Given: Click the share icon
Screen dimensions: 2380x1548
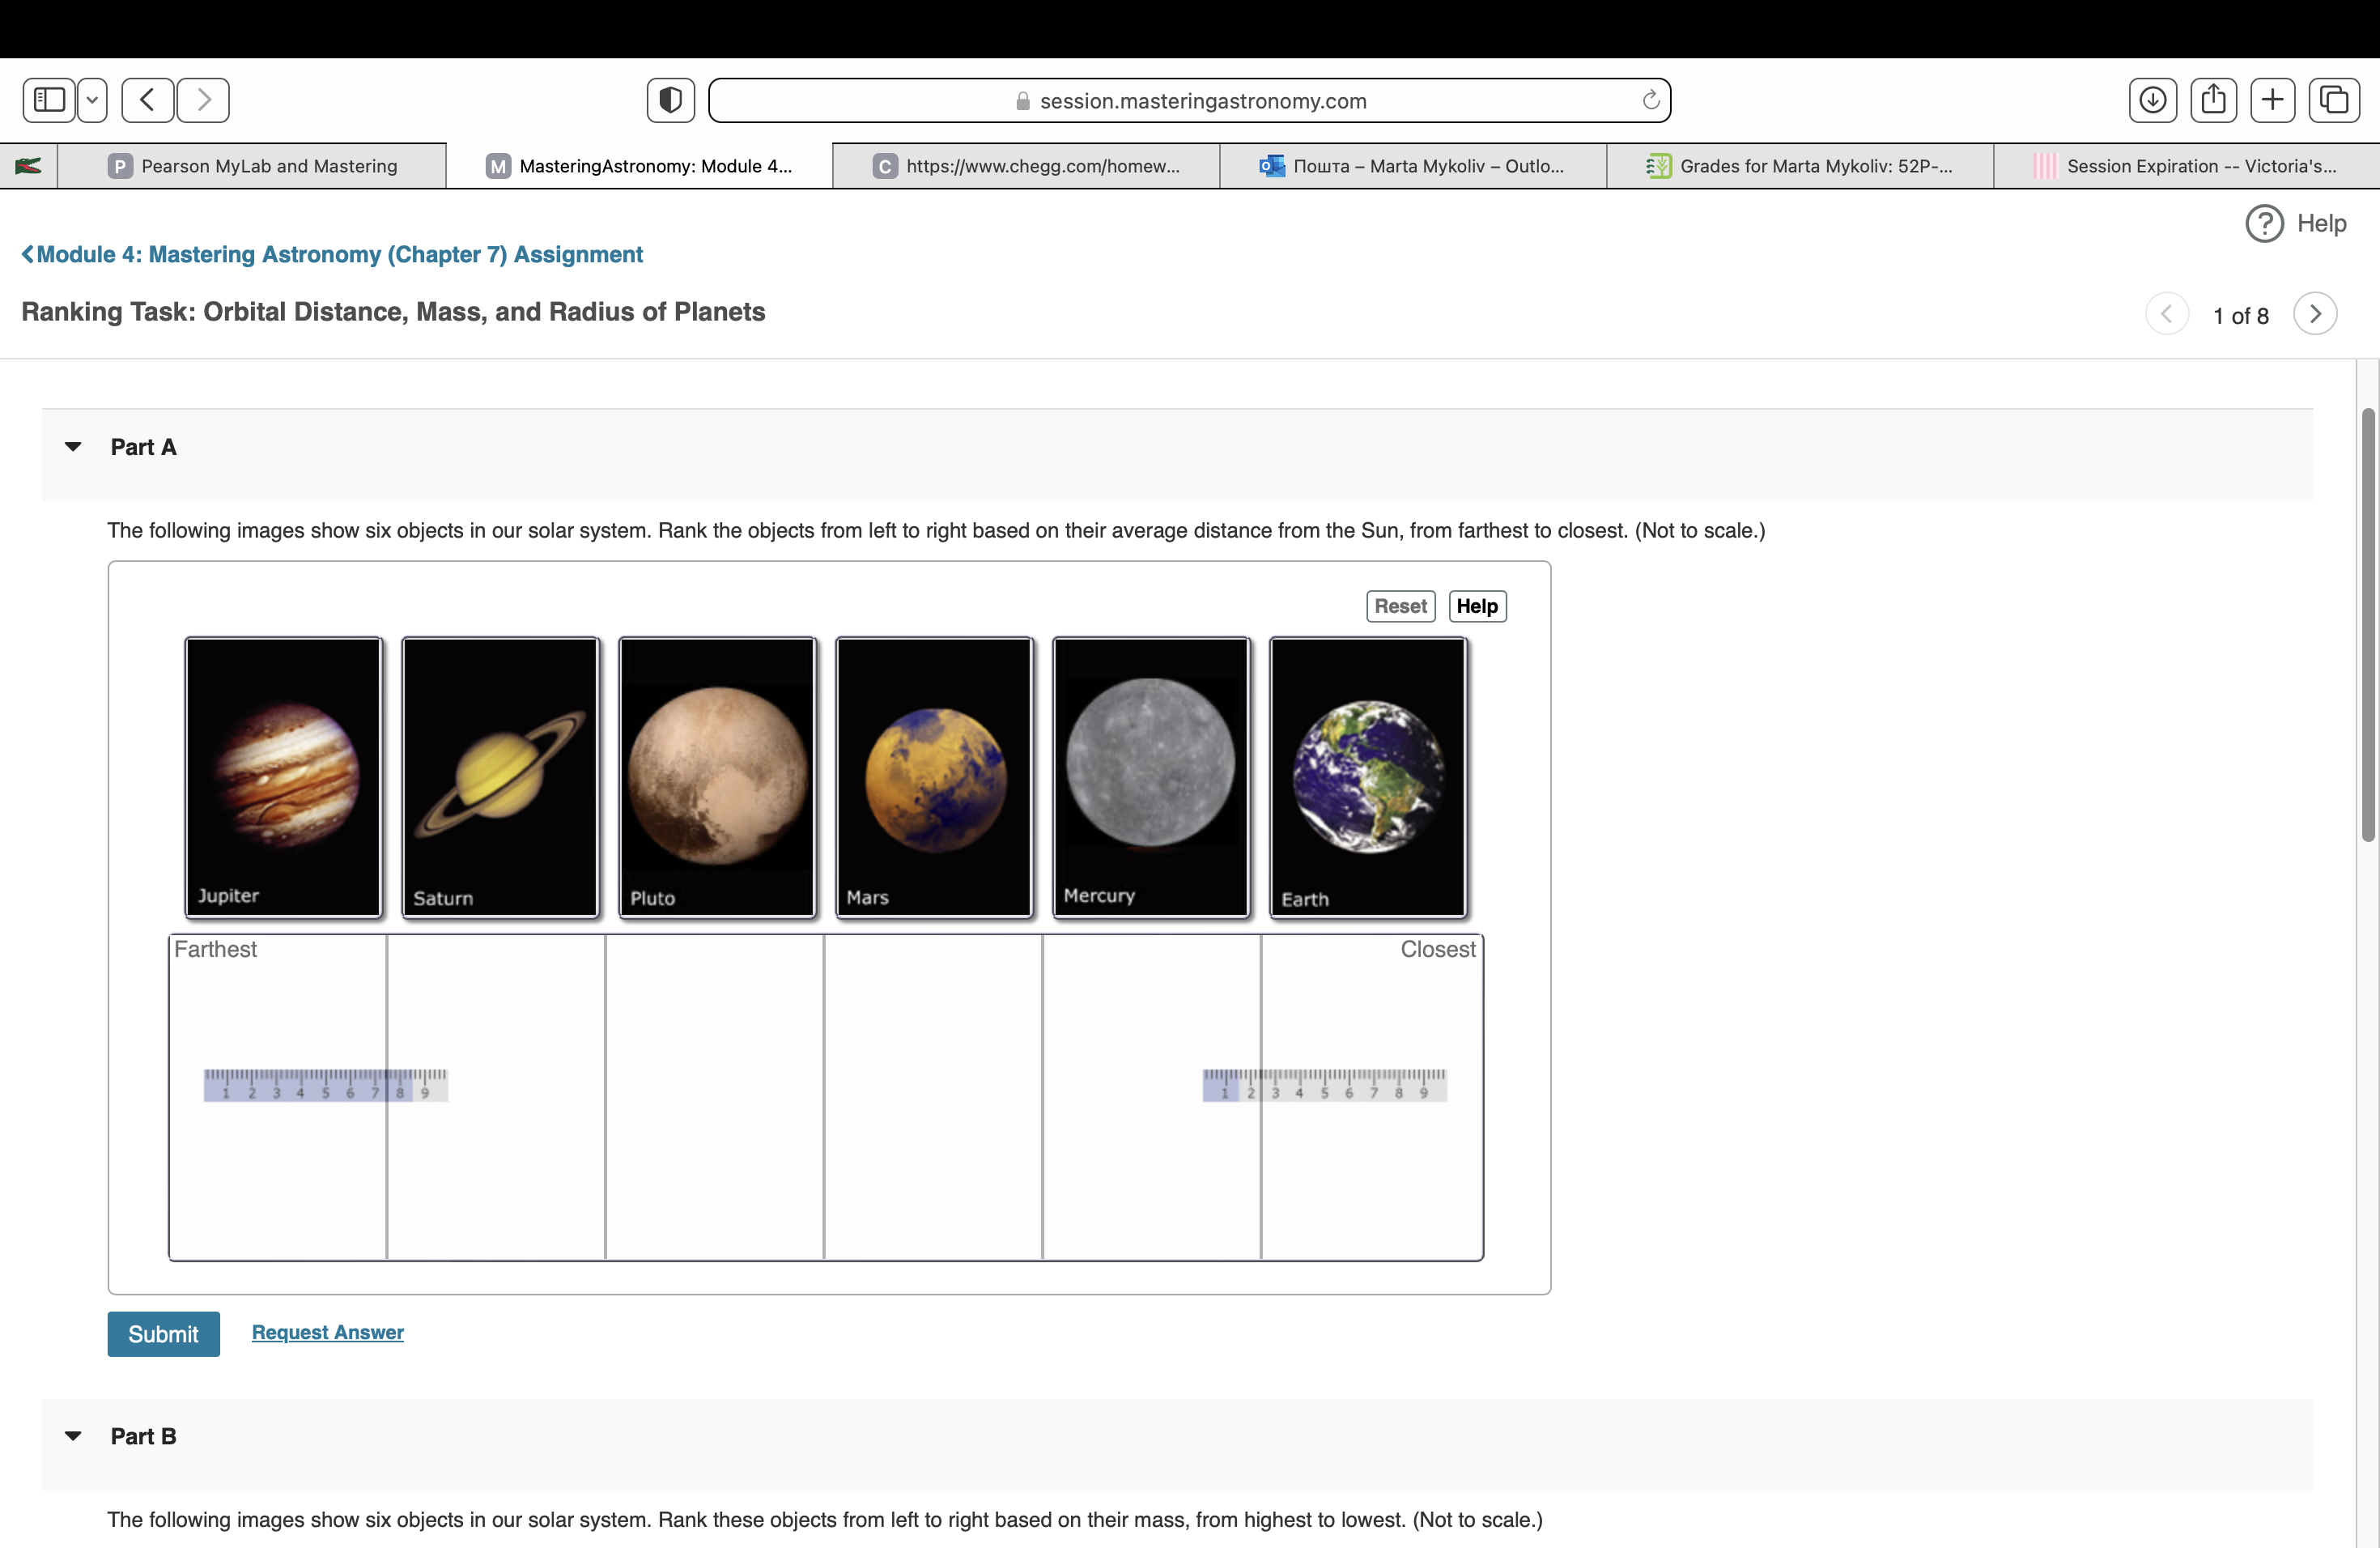Looking at the screenshot, I should (2214, 99).
